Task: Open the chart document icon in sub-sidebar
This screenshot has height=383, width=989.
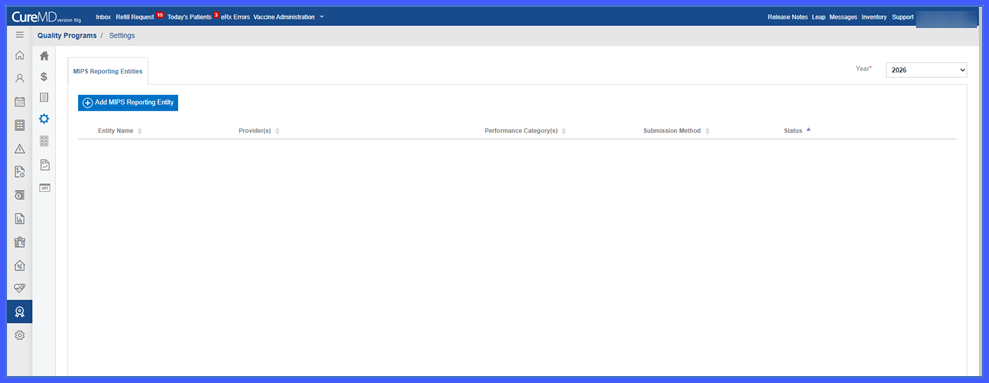Action: (x=44, y=165)
